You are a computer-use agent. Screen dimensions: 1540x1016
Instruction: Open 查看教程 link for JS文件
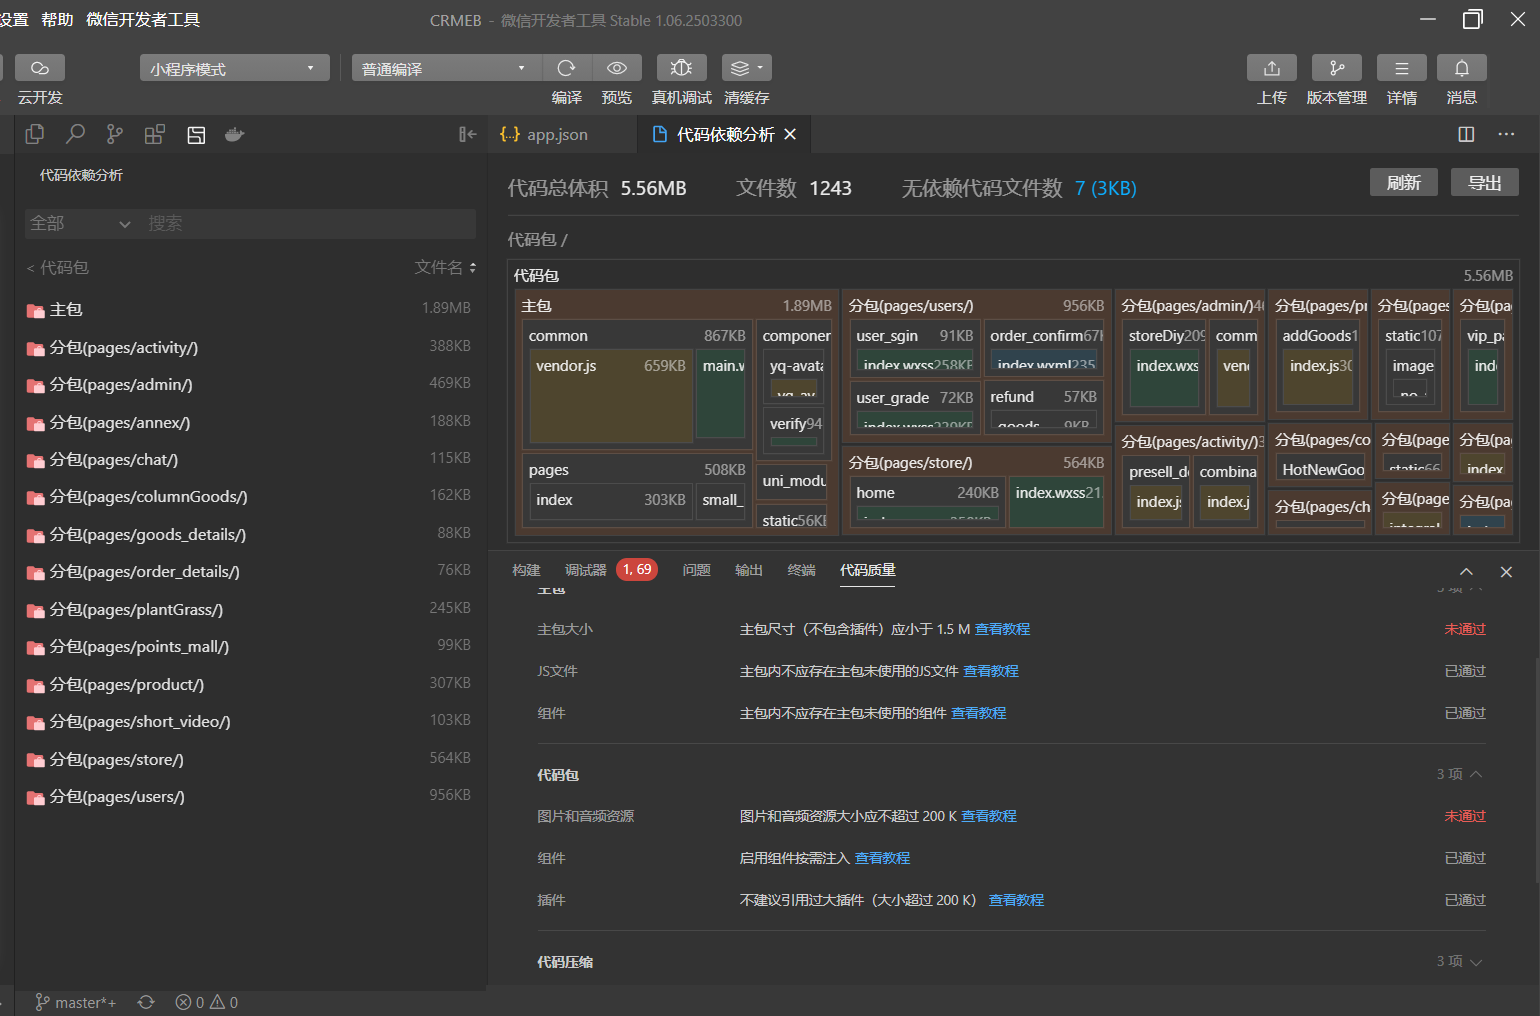(991, 671)
